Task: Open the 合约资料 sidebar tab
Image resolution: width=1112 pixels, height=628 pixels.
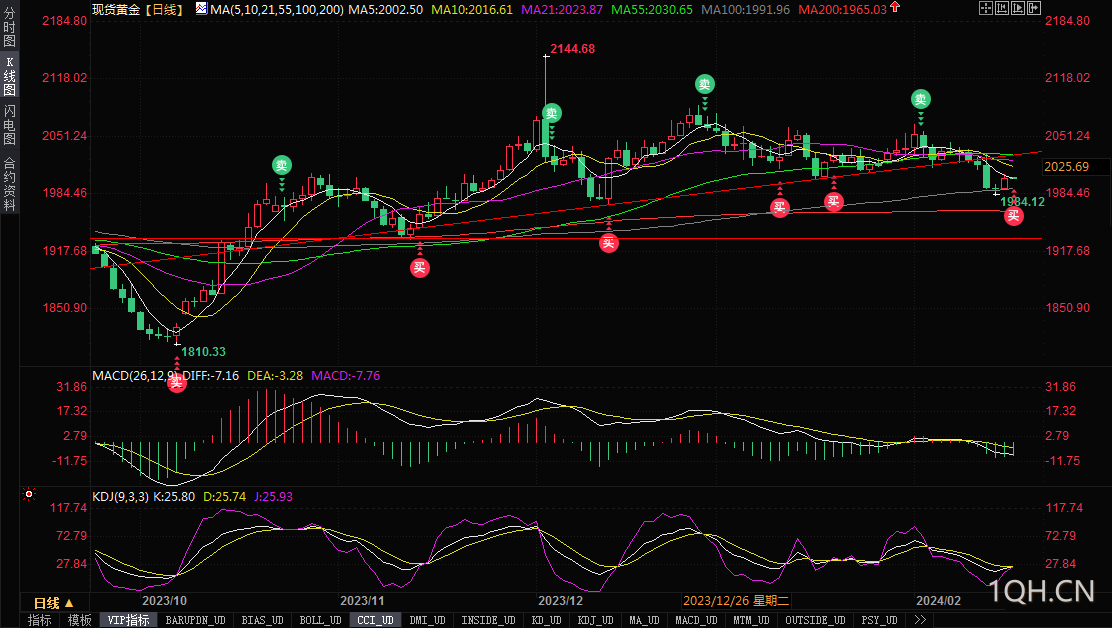Action: tap(9, 183)
